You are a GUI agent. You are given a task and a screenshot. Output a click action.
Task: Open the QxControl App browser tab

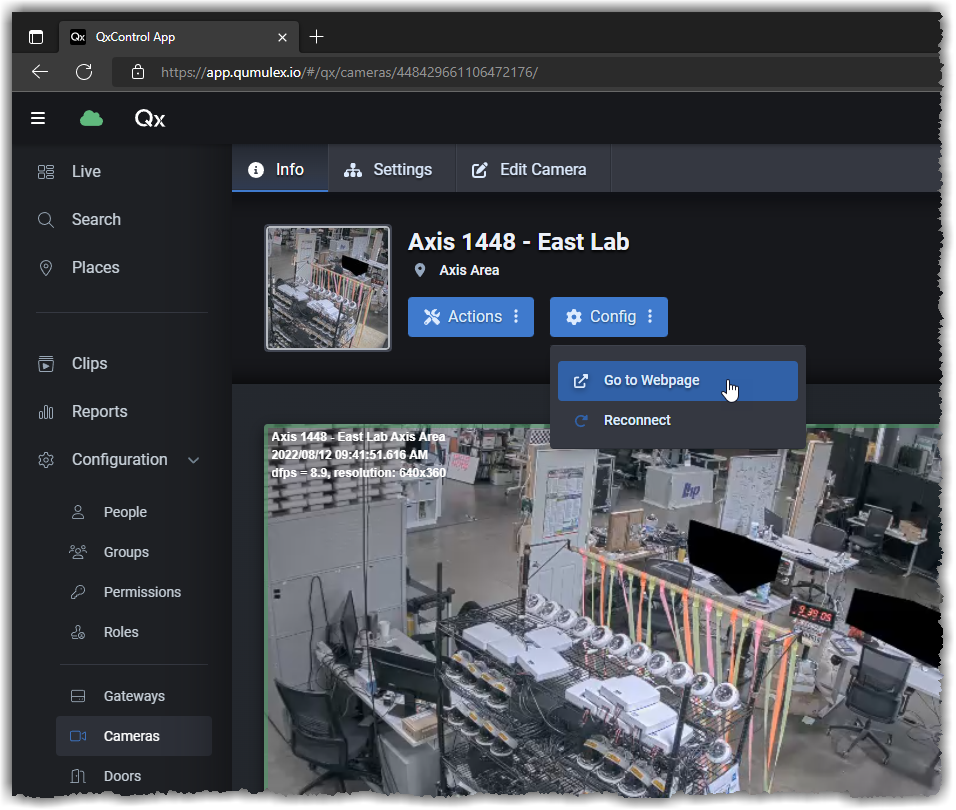tap(179, 37)
